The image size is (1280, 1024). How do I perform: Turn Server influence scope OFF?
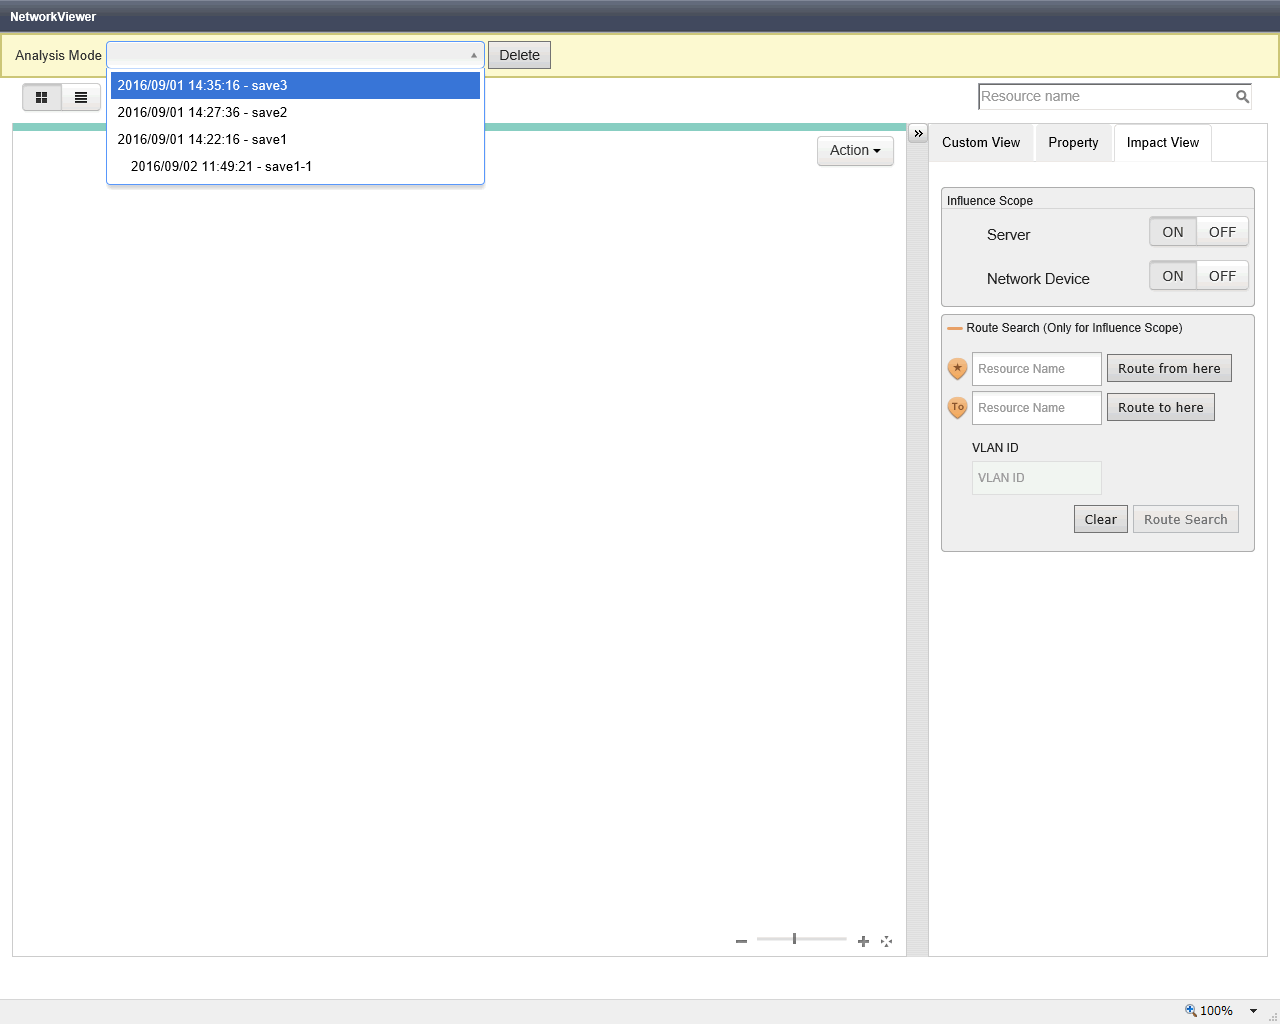[x=1222, y=232]
